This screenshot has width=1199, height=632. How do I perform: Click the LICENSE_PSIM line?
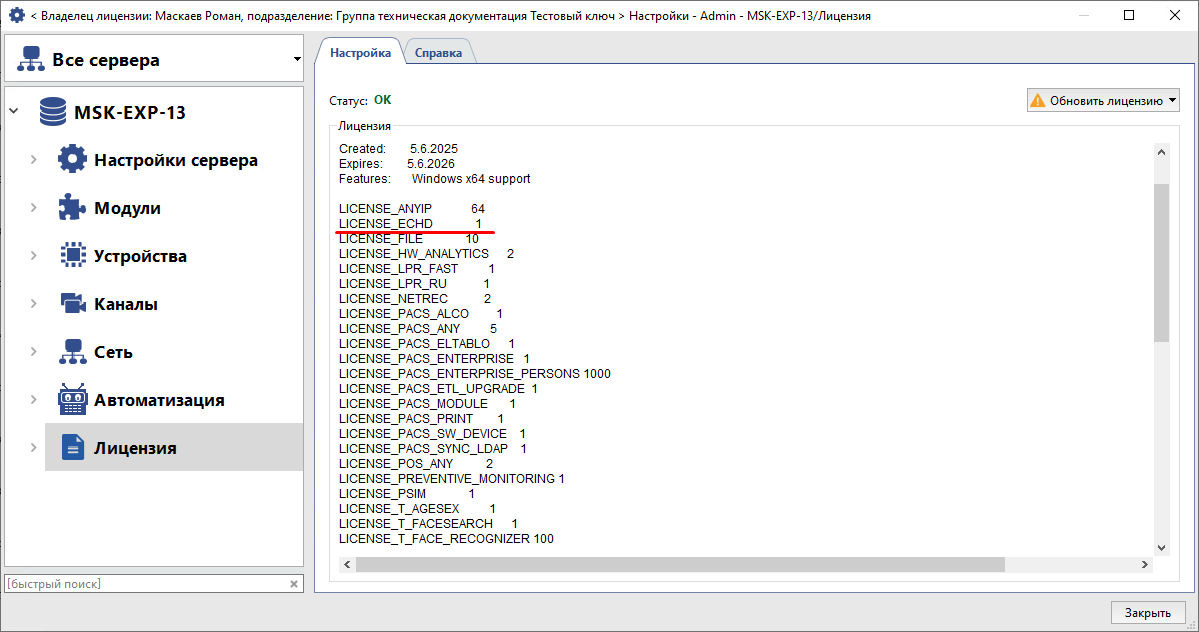coord(407,494)
